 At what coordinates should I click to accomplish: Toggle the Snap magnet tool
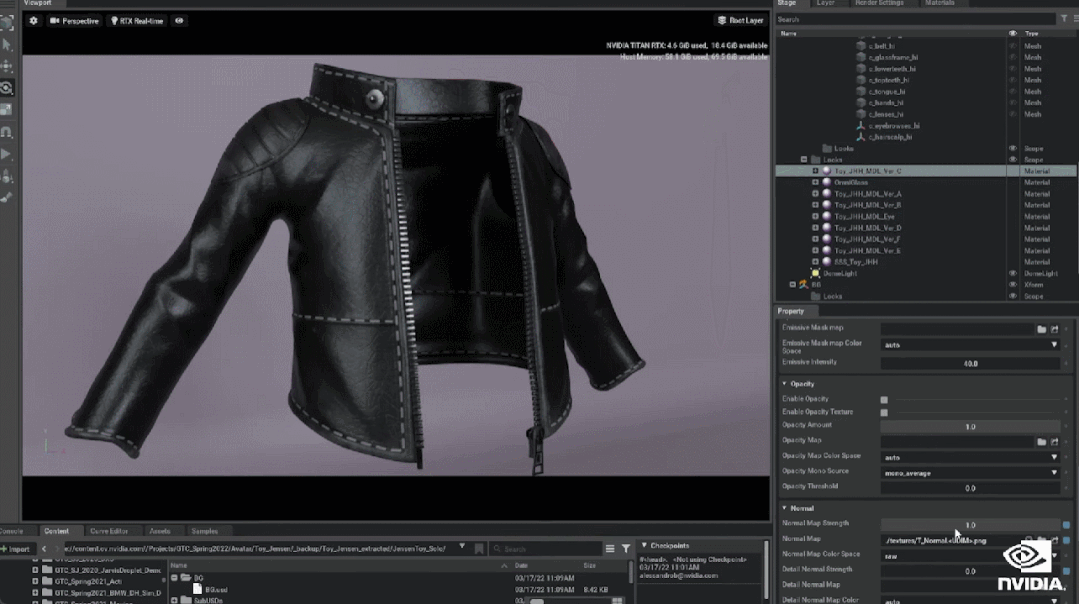click(7, 132)
